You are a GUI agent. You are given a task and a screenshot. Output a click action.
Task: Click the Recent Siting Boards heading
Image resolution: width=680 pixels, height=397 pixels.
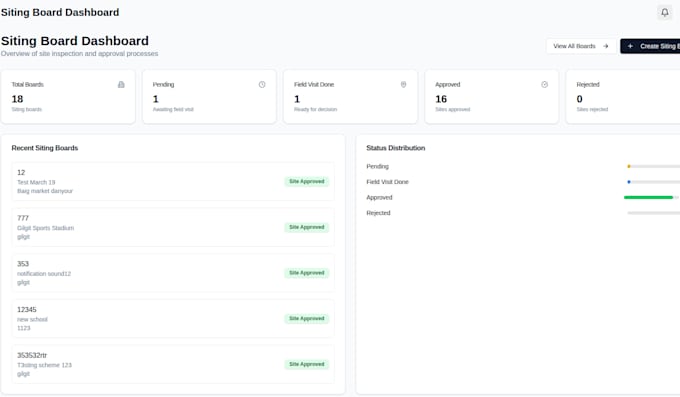tap(45, 148)
